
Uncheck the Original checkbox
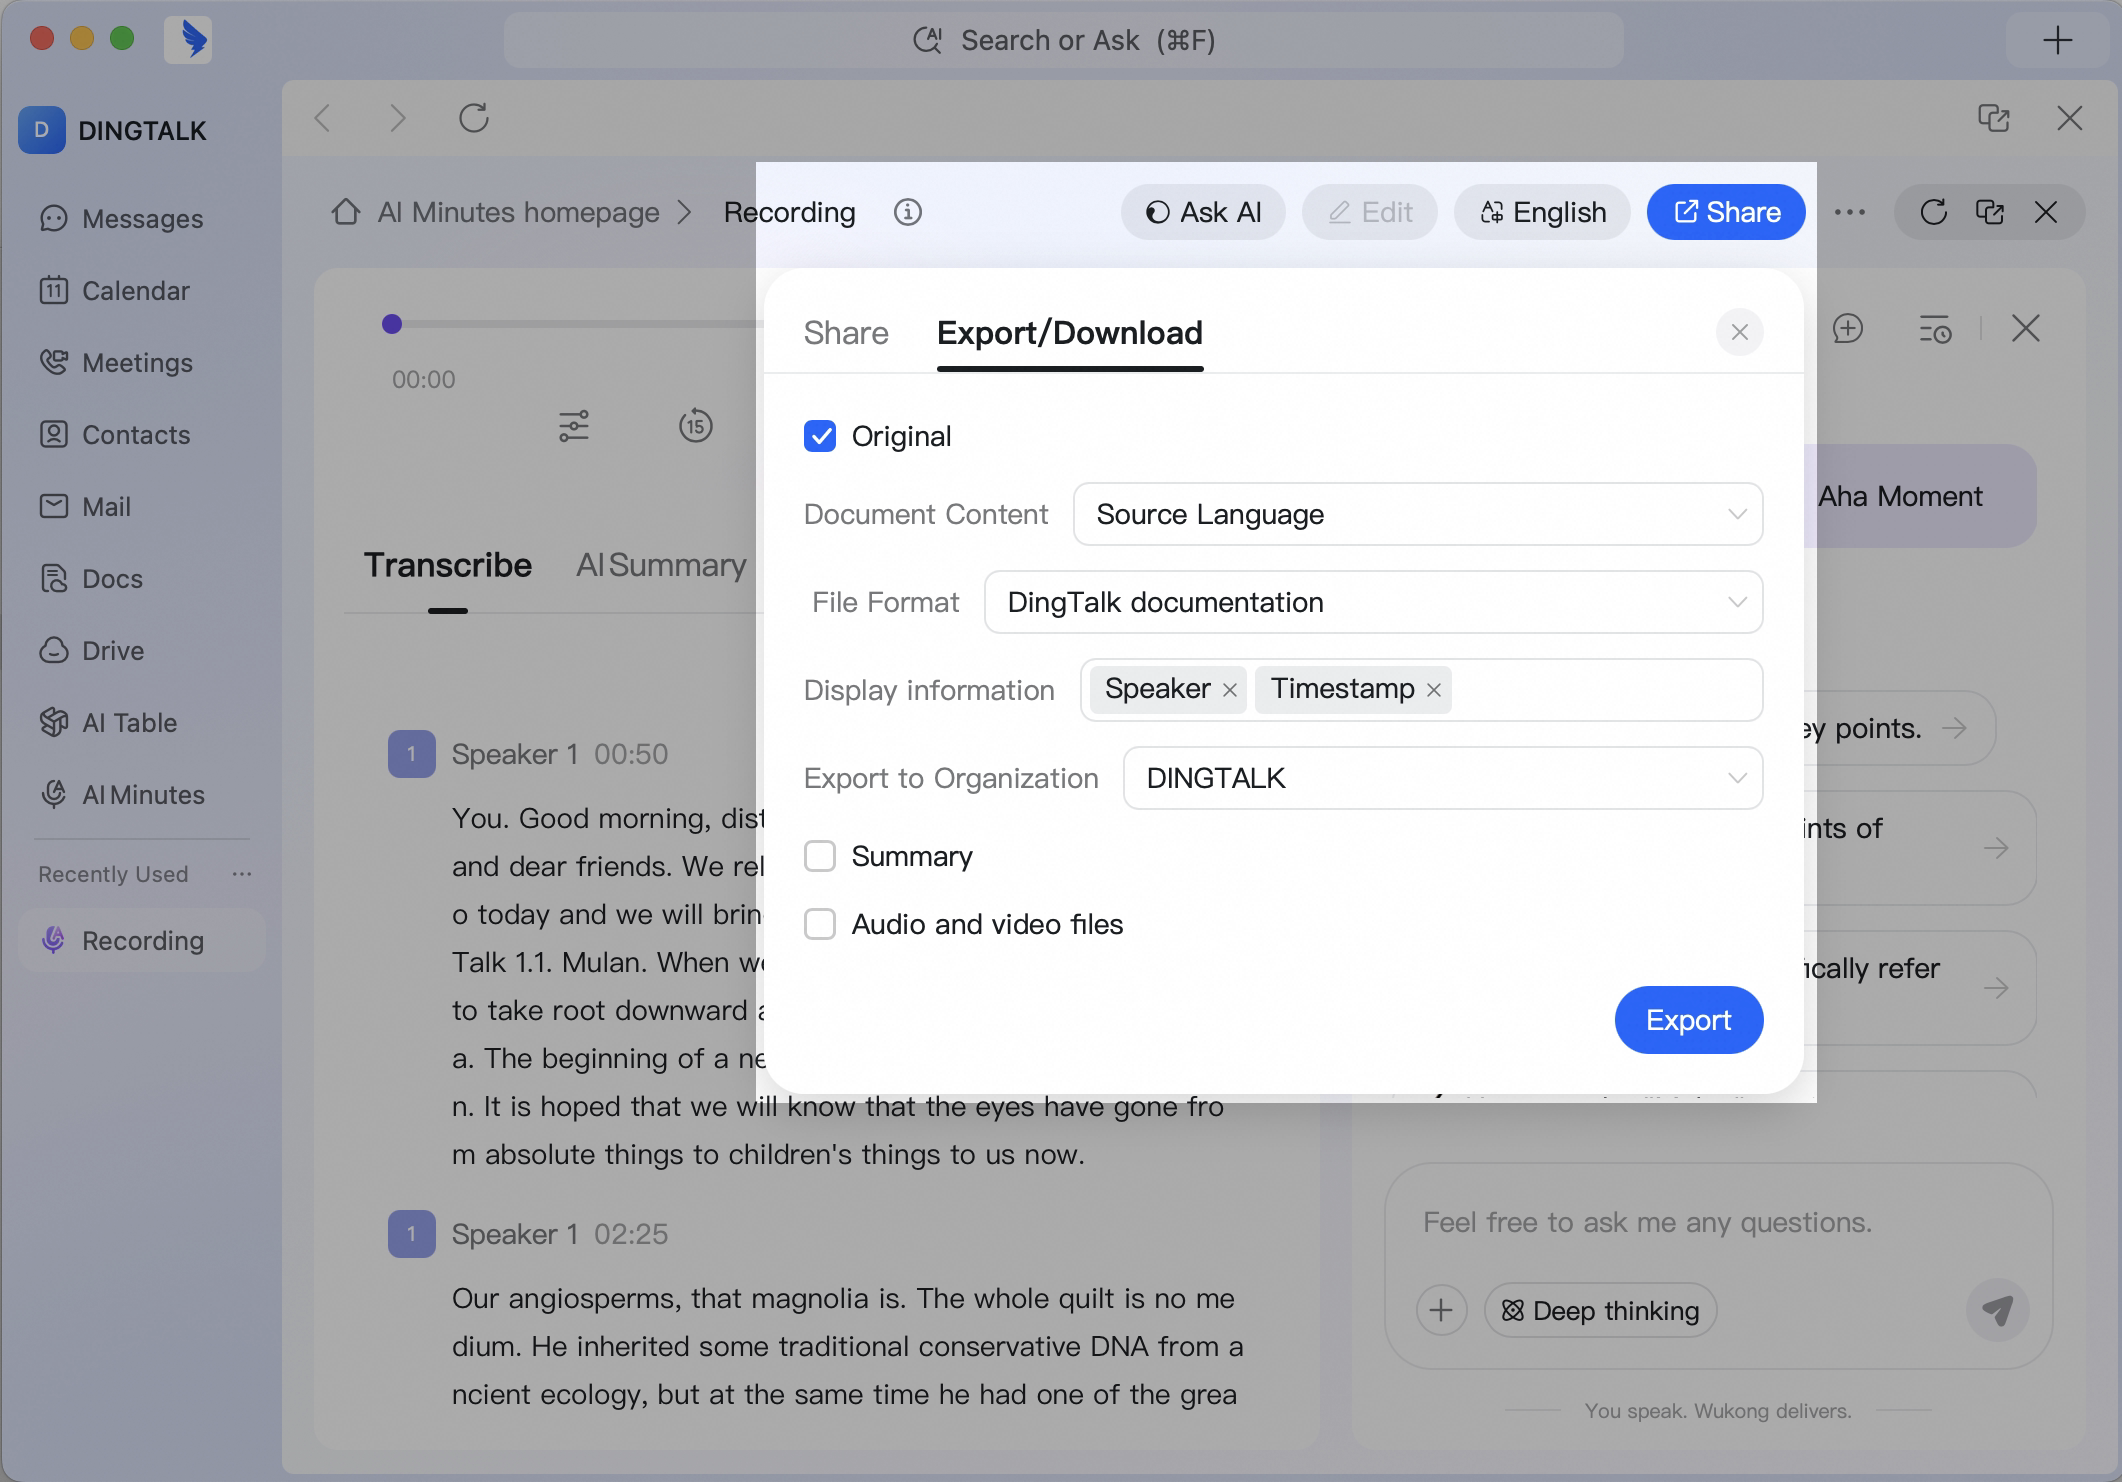tap(820, 436)
